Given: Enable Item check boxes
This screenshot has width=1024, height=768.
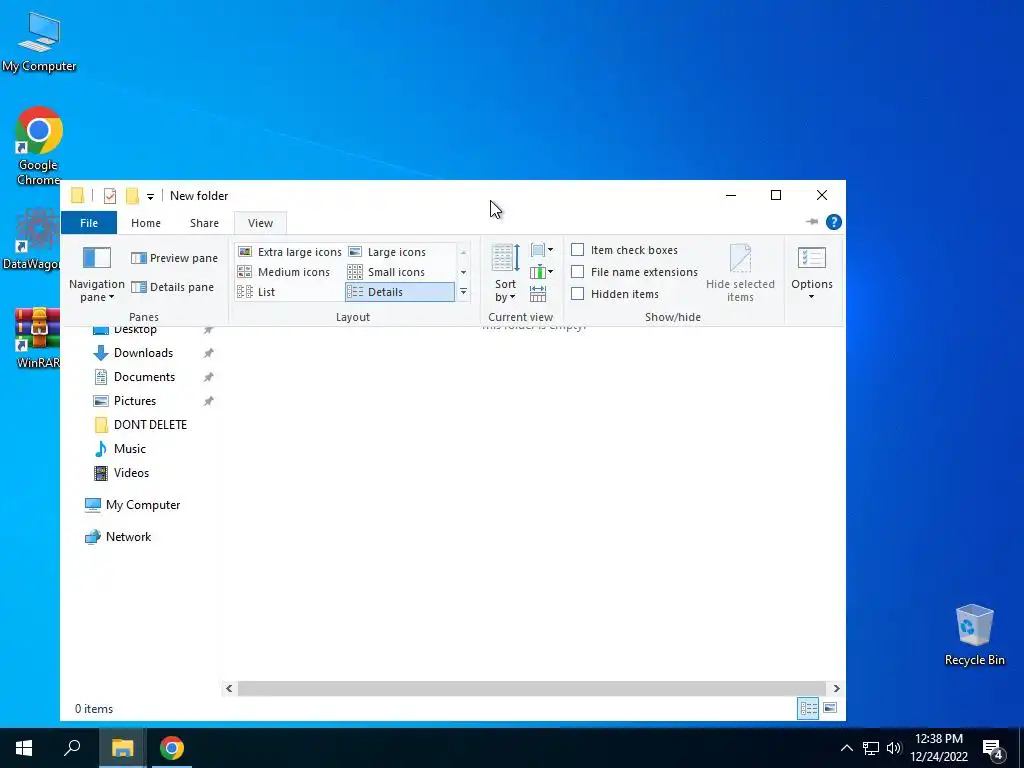Looking at the screenshot, I should click(x=624, y=250).
